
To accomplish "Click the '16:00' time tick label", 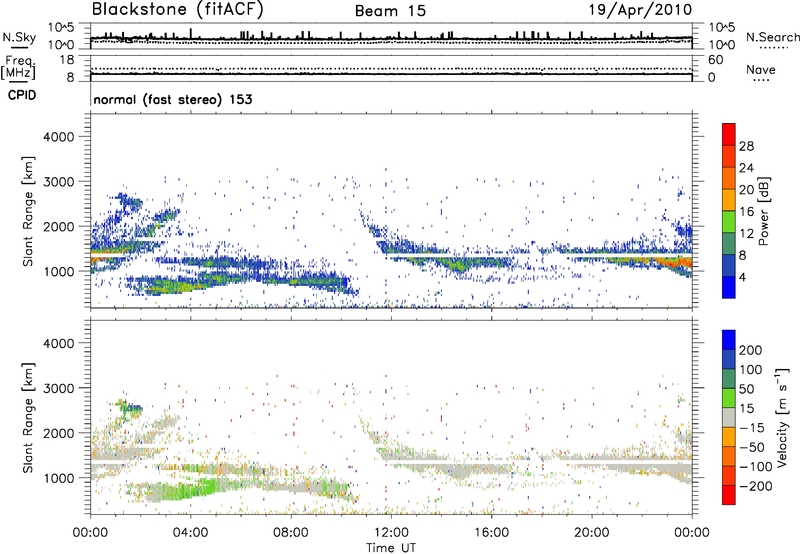I will click(x=491, y=533).
